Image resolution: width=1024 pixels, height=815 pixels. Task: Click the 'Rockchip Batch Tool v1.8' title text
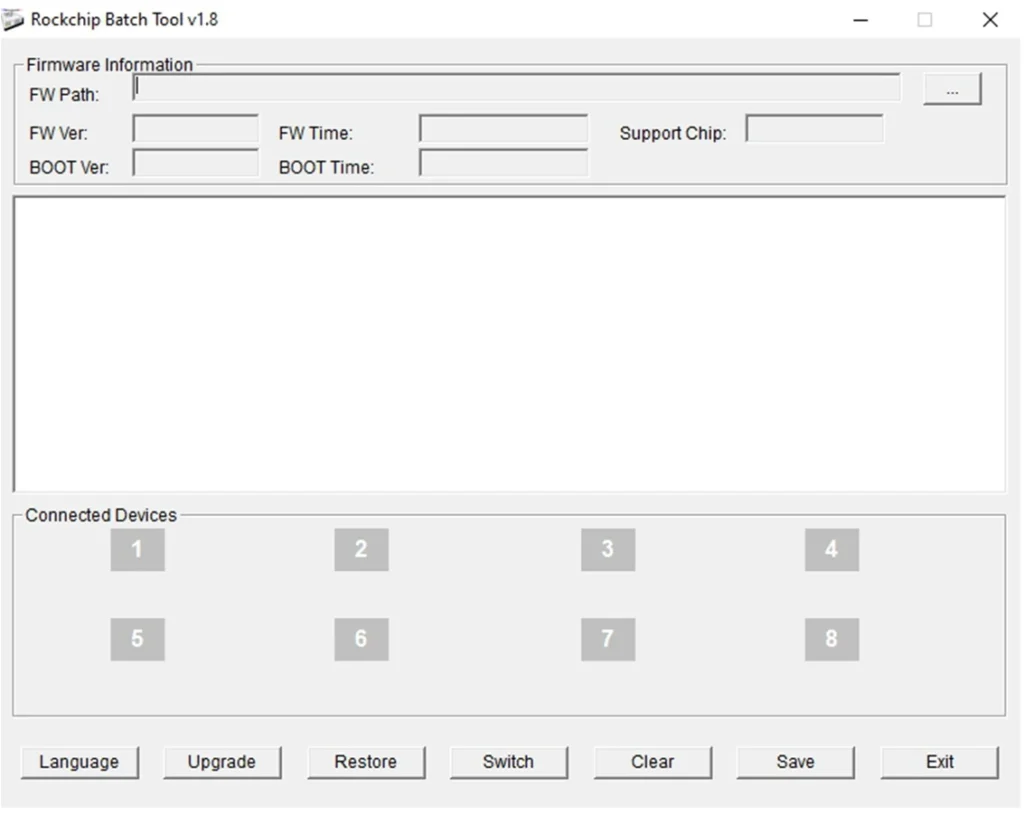(x=124, y=20)
